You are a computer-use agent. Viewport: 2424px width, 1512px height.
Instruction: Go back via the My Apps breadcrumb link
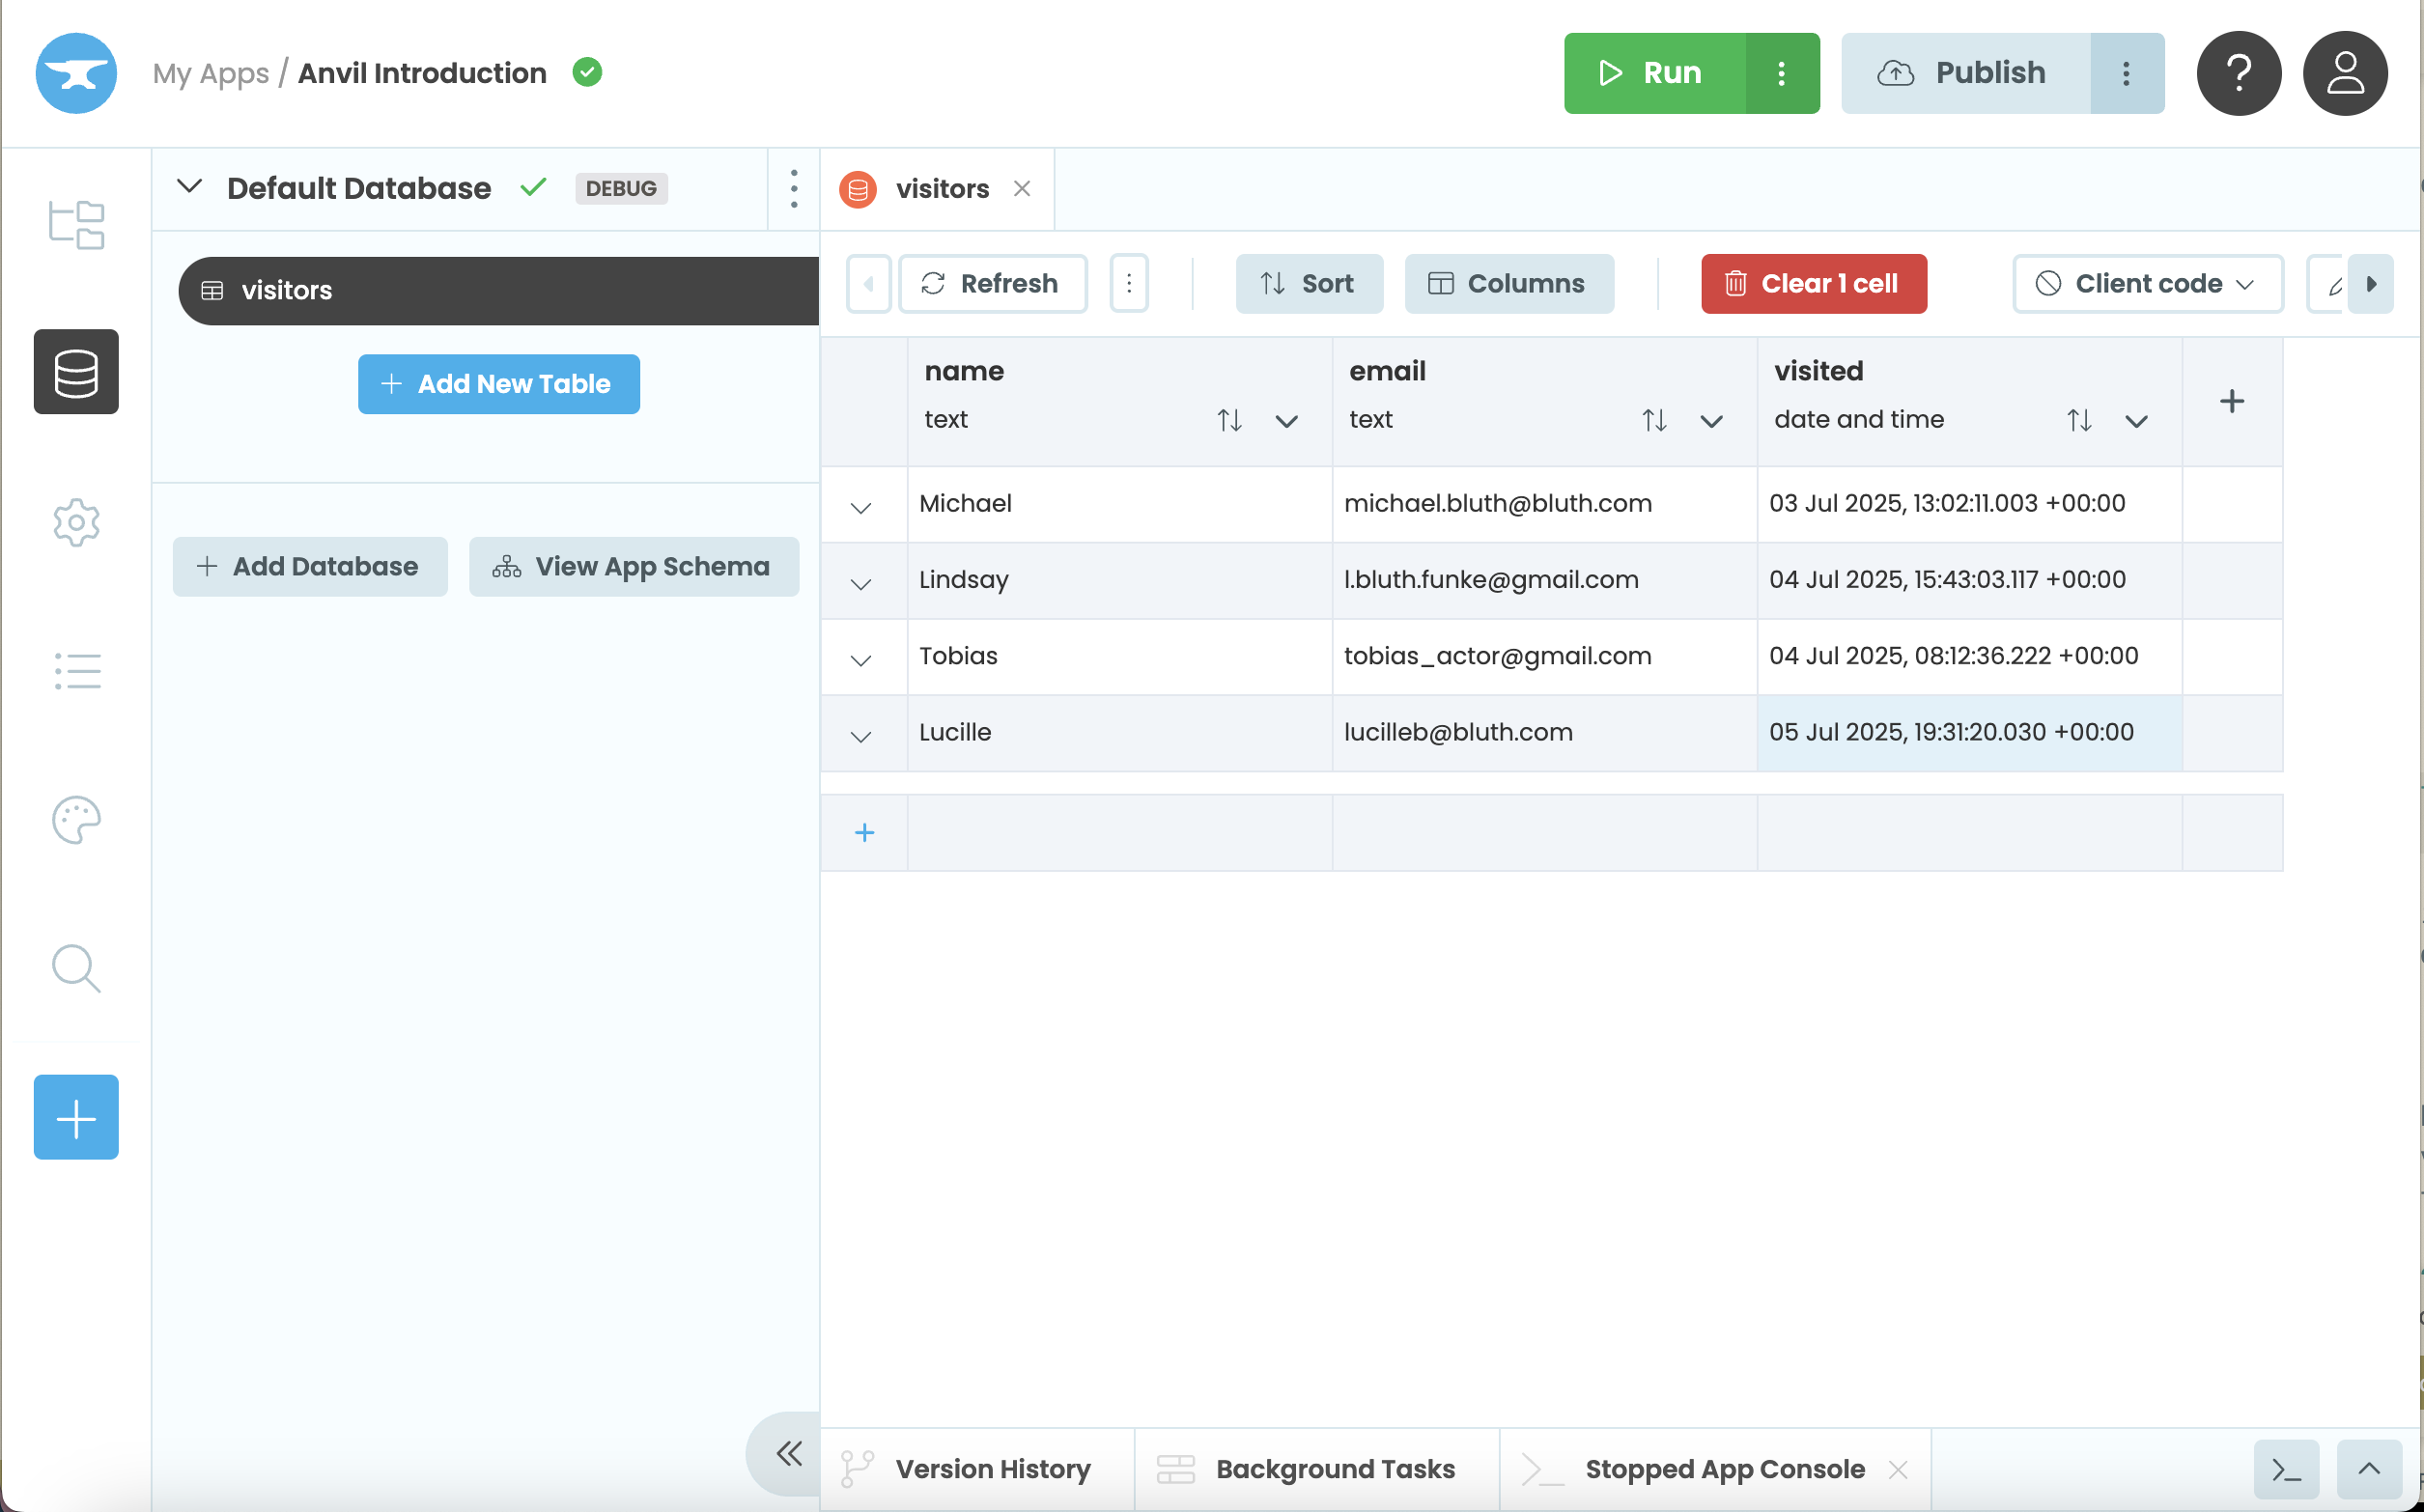211,72
